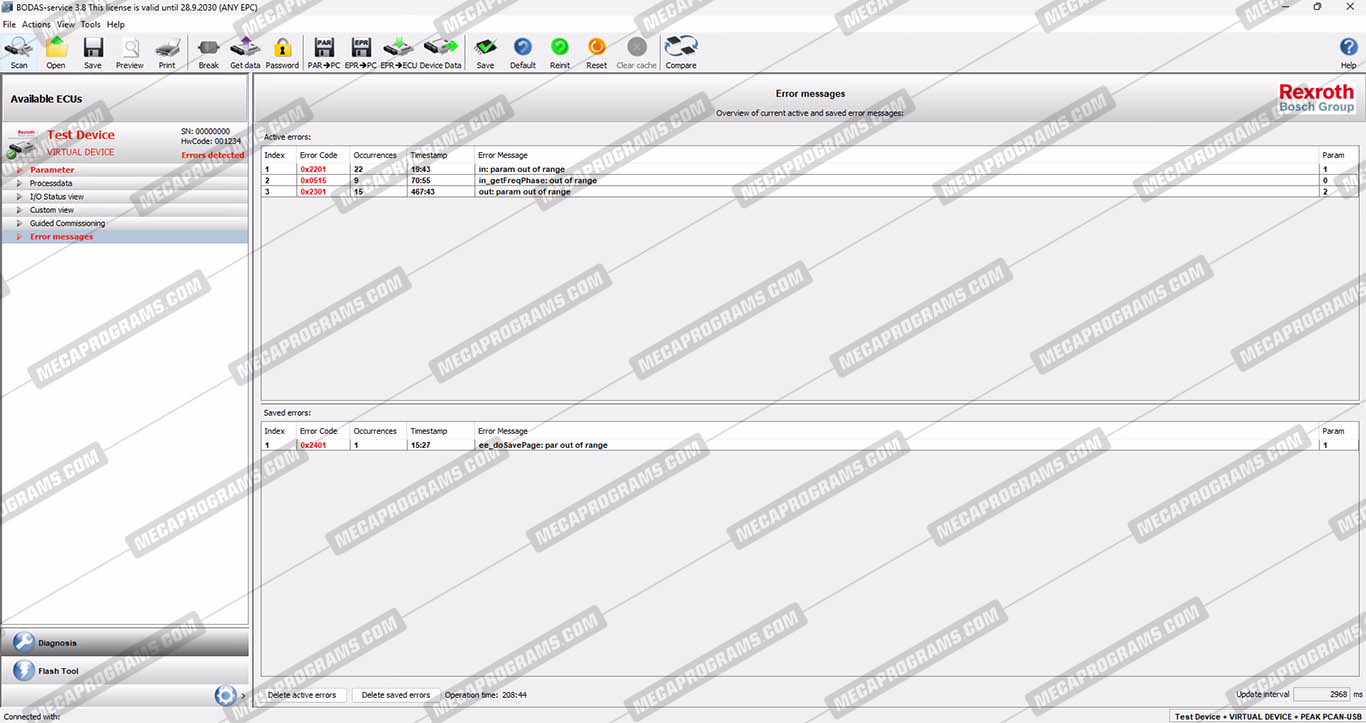This screenshot has height=723, width=1366.
Task: Open the Tools menu
Action: click(90, 24)
